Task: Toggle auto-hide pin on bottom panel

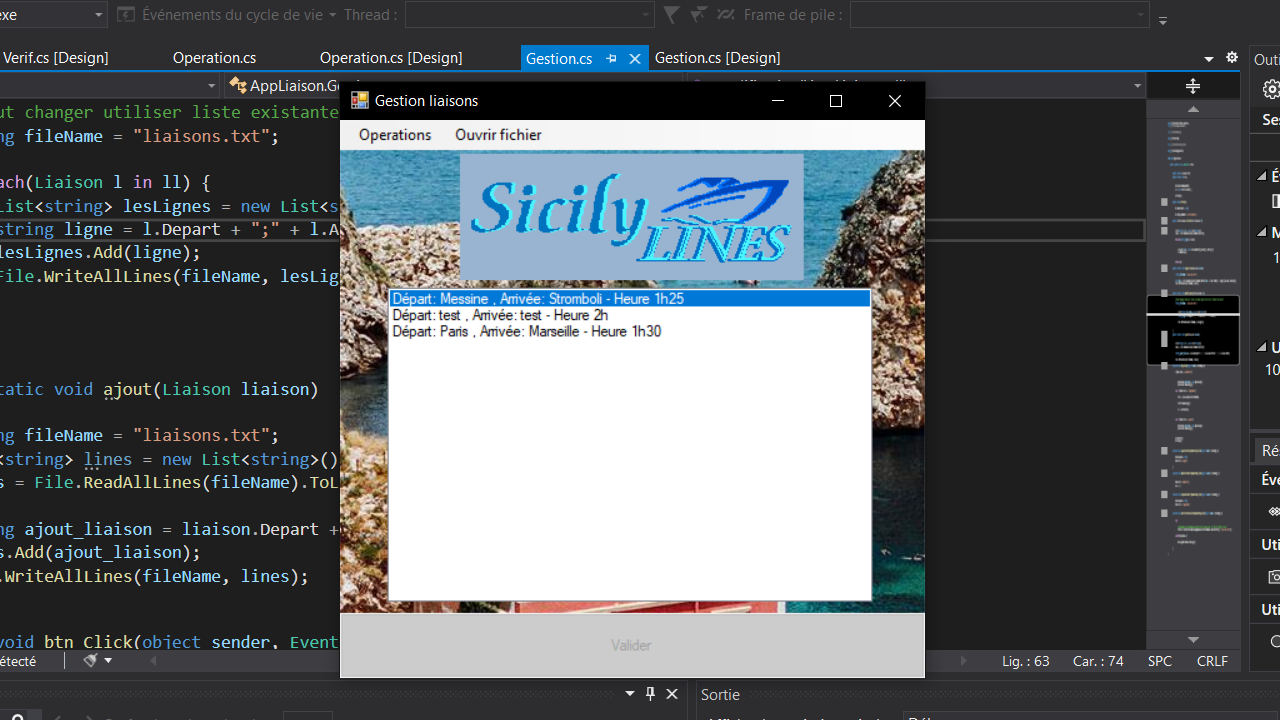Action: click(x=650, y=694)
